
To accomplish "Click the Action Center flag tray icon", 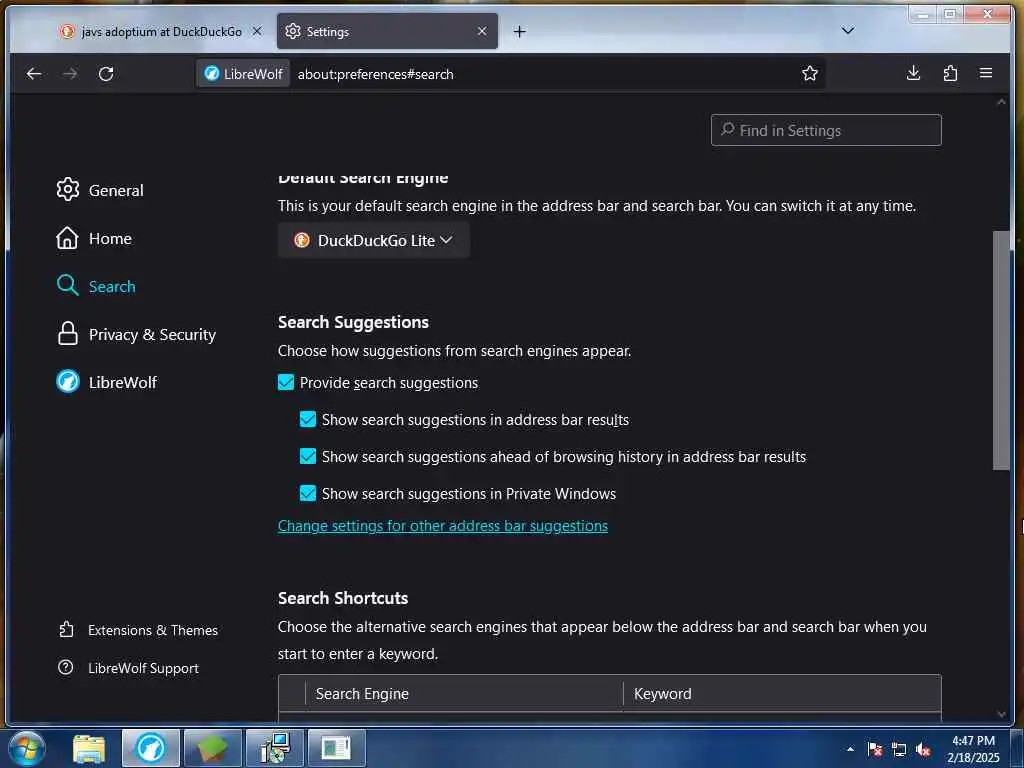I will (875, 749).
